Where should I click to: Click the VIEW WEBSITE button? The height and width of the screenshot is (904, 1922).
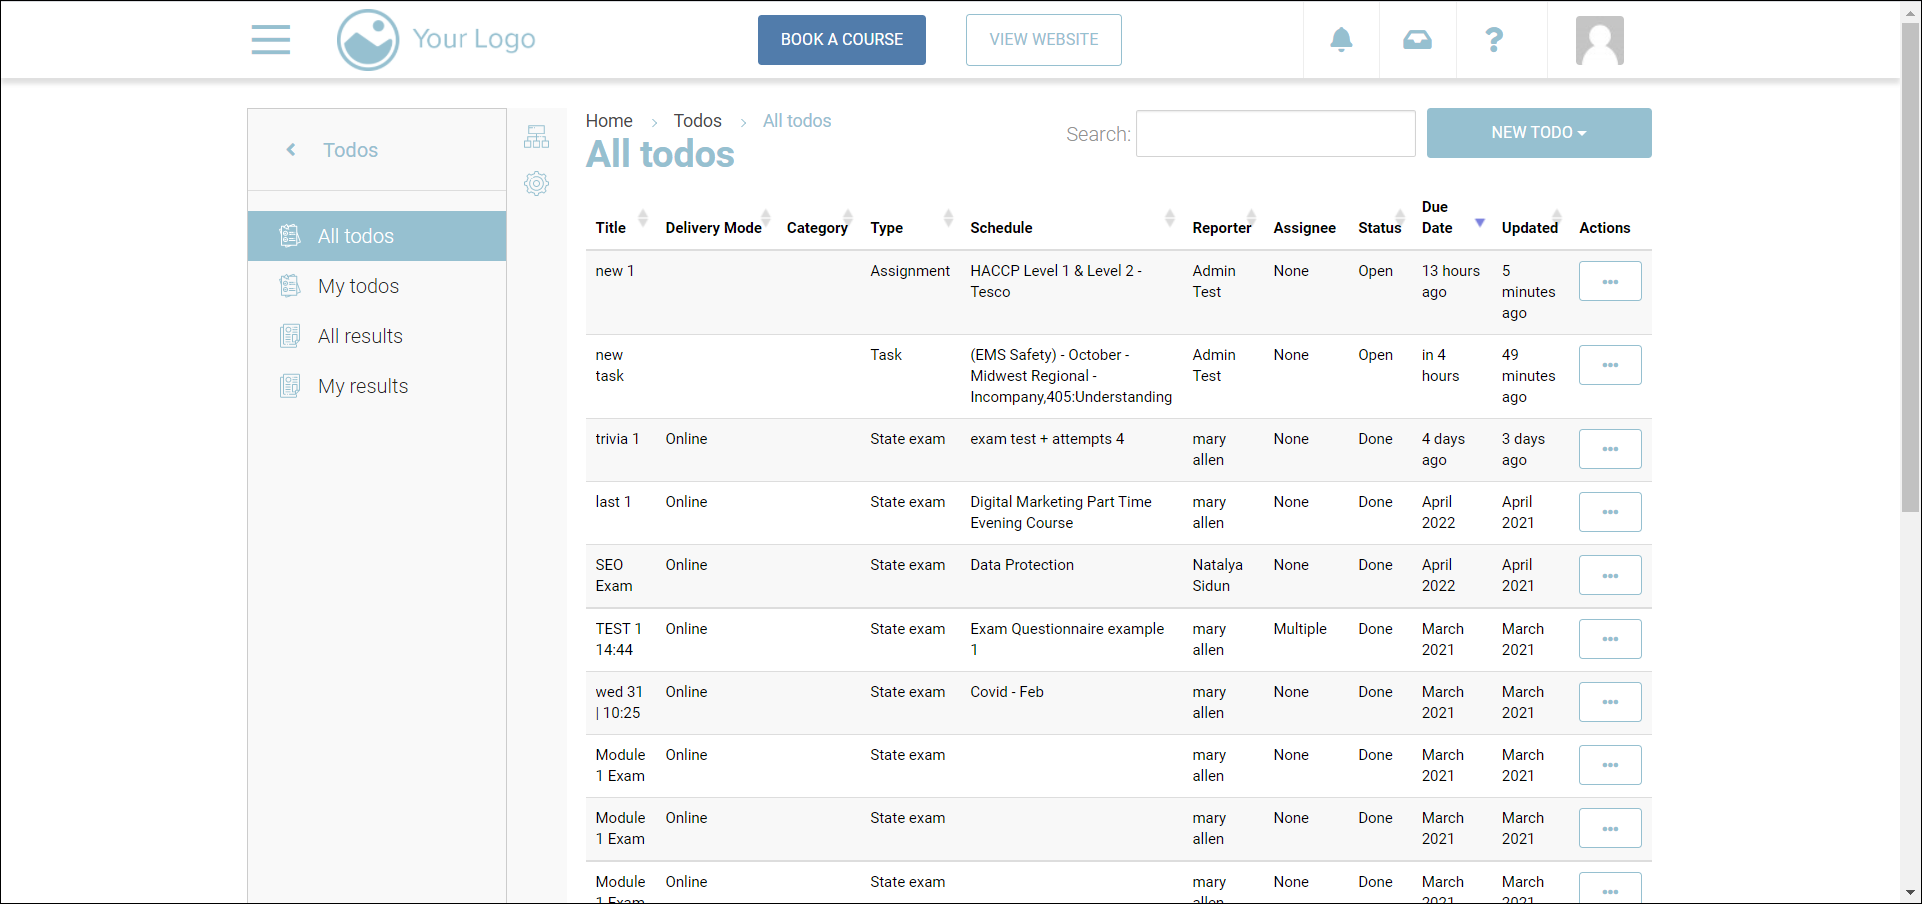(x=1043, y=40)
